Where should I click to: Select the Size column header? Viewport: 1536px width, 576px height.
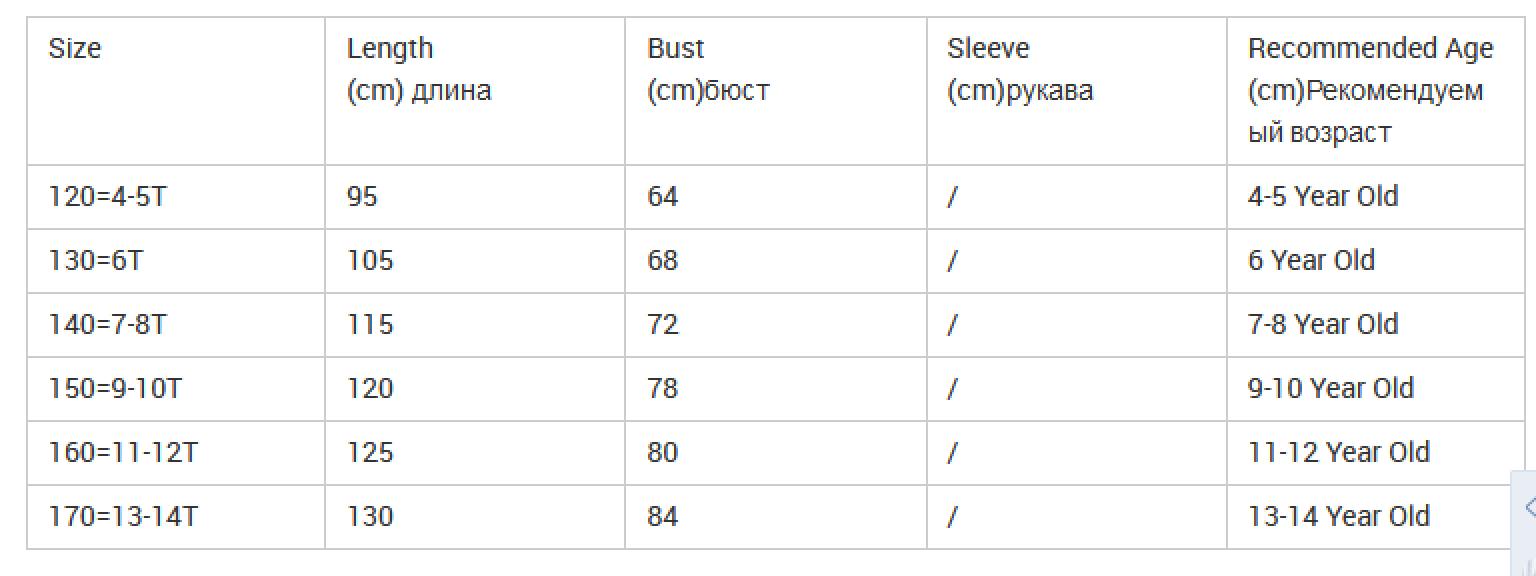point(175,91)
